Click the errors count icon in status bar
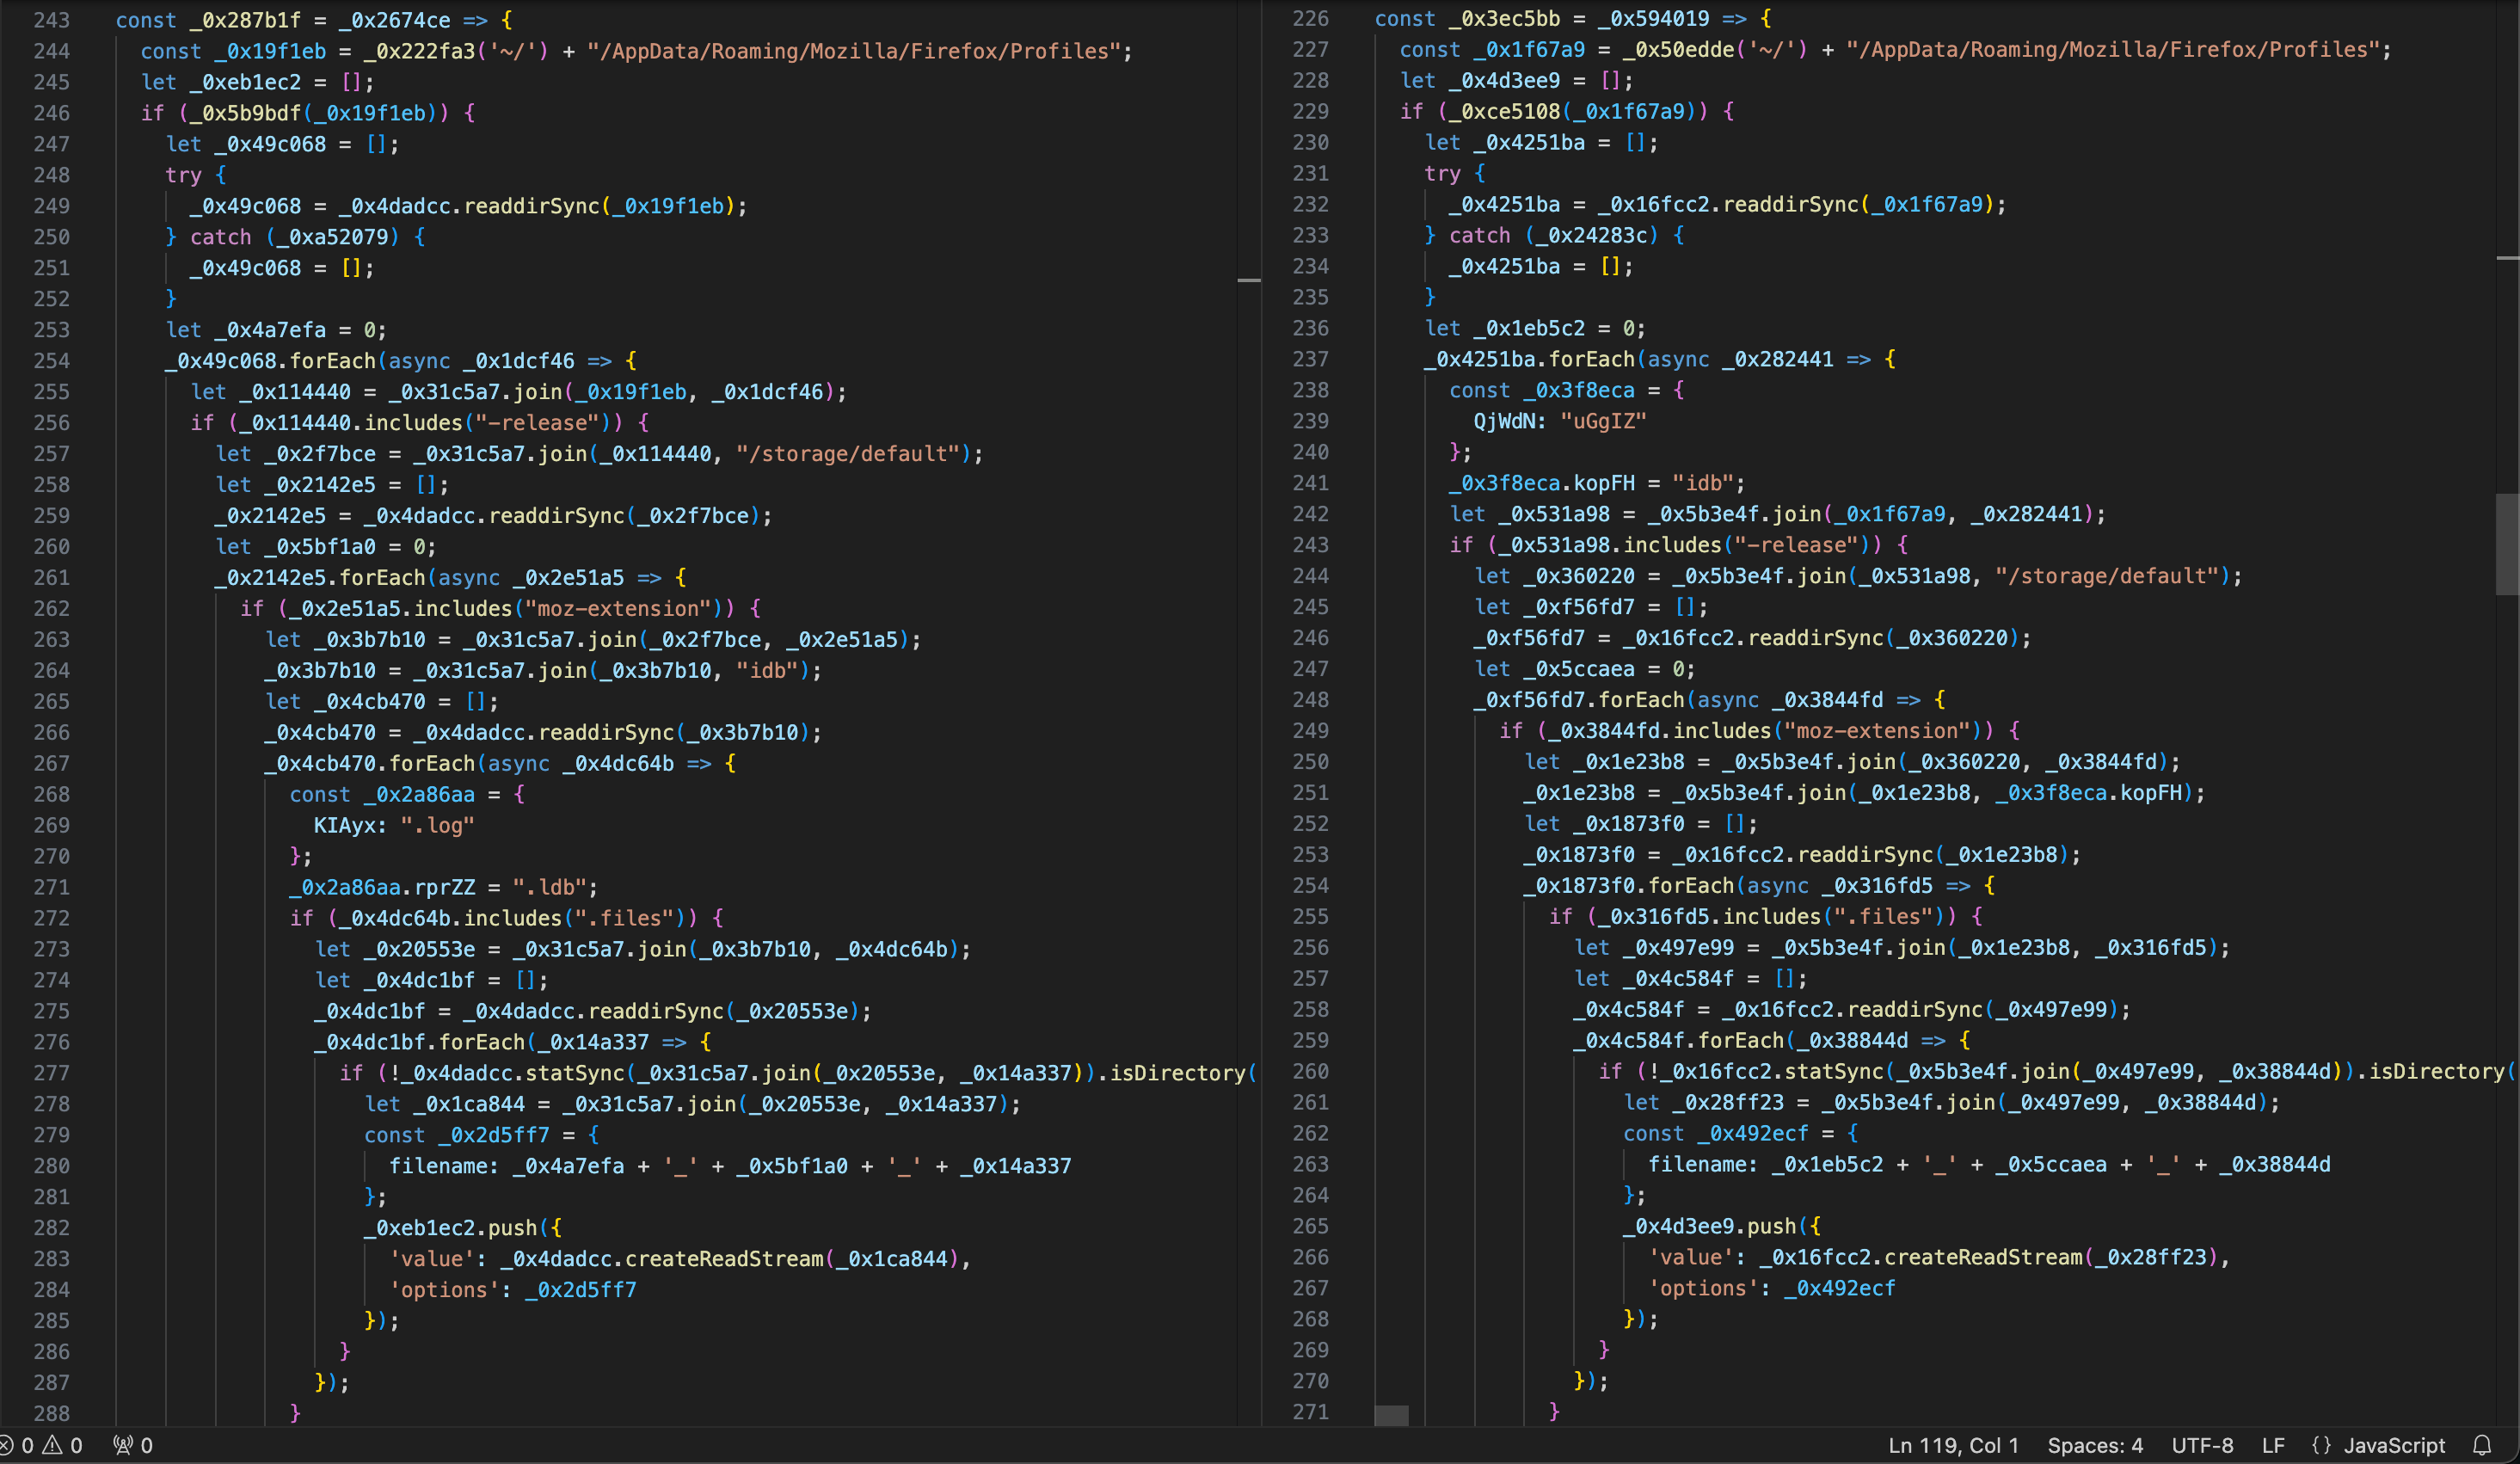The width and height of the screenshot is (2520, 1464). (x=5, y=1445)
